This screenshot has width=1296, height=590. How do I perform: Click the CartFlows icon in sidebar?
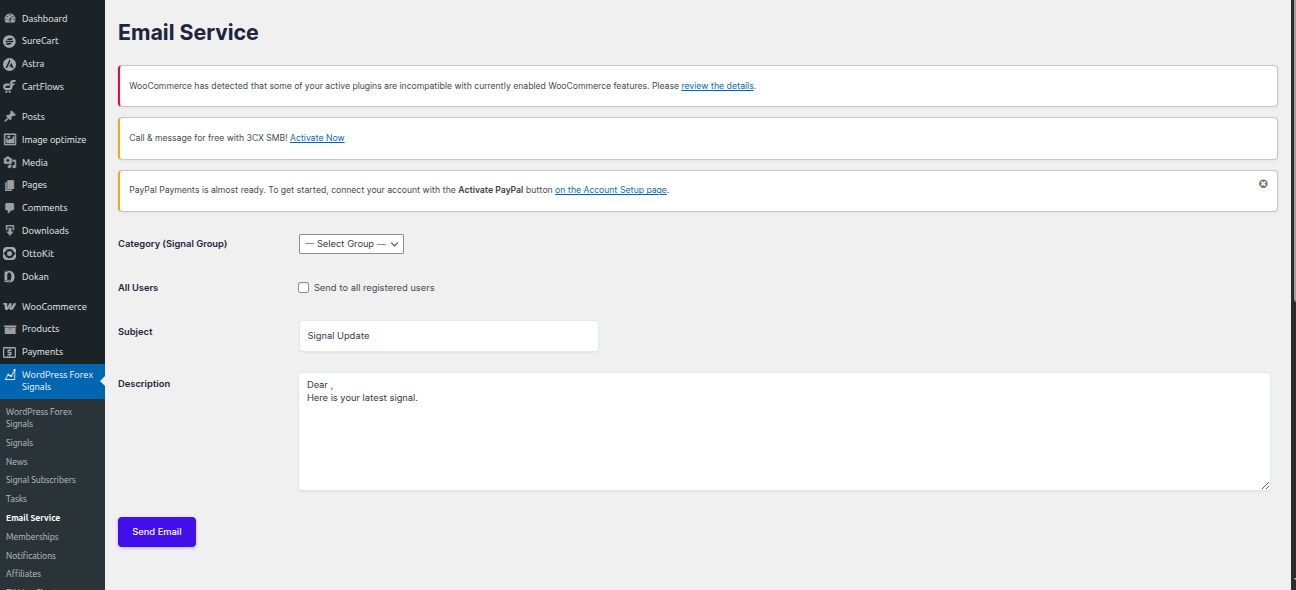[x=10, y=87]
